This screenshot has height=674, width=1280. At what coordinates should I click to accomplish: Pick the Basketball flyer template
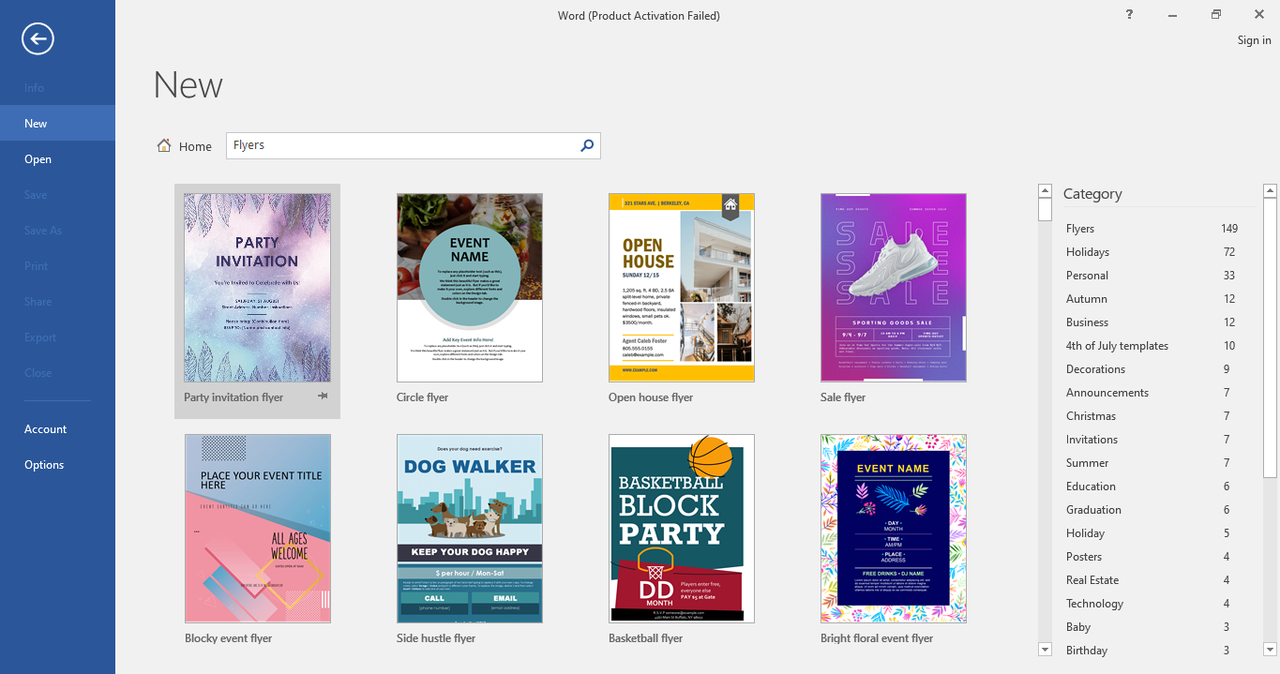pos(682,529)
